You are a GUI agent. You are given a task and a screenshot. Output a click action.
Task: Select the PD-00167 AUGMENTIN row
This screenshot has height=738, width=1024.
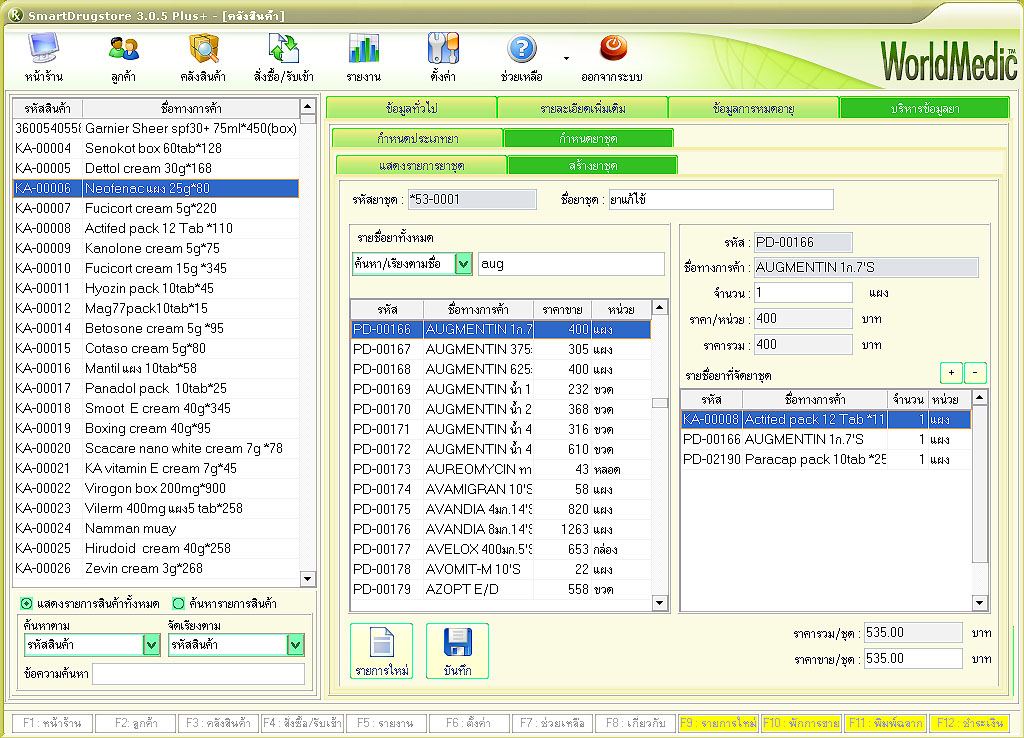click(501, 349)
